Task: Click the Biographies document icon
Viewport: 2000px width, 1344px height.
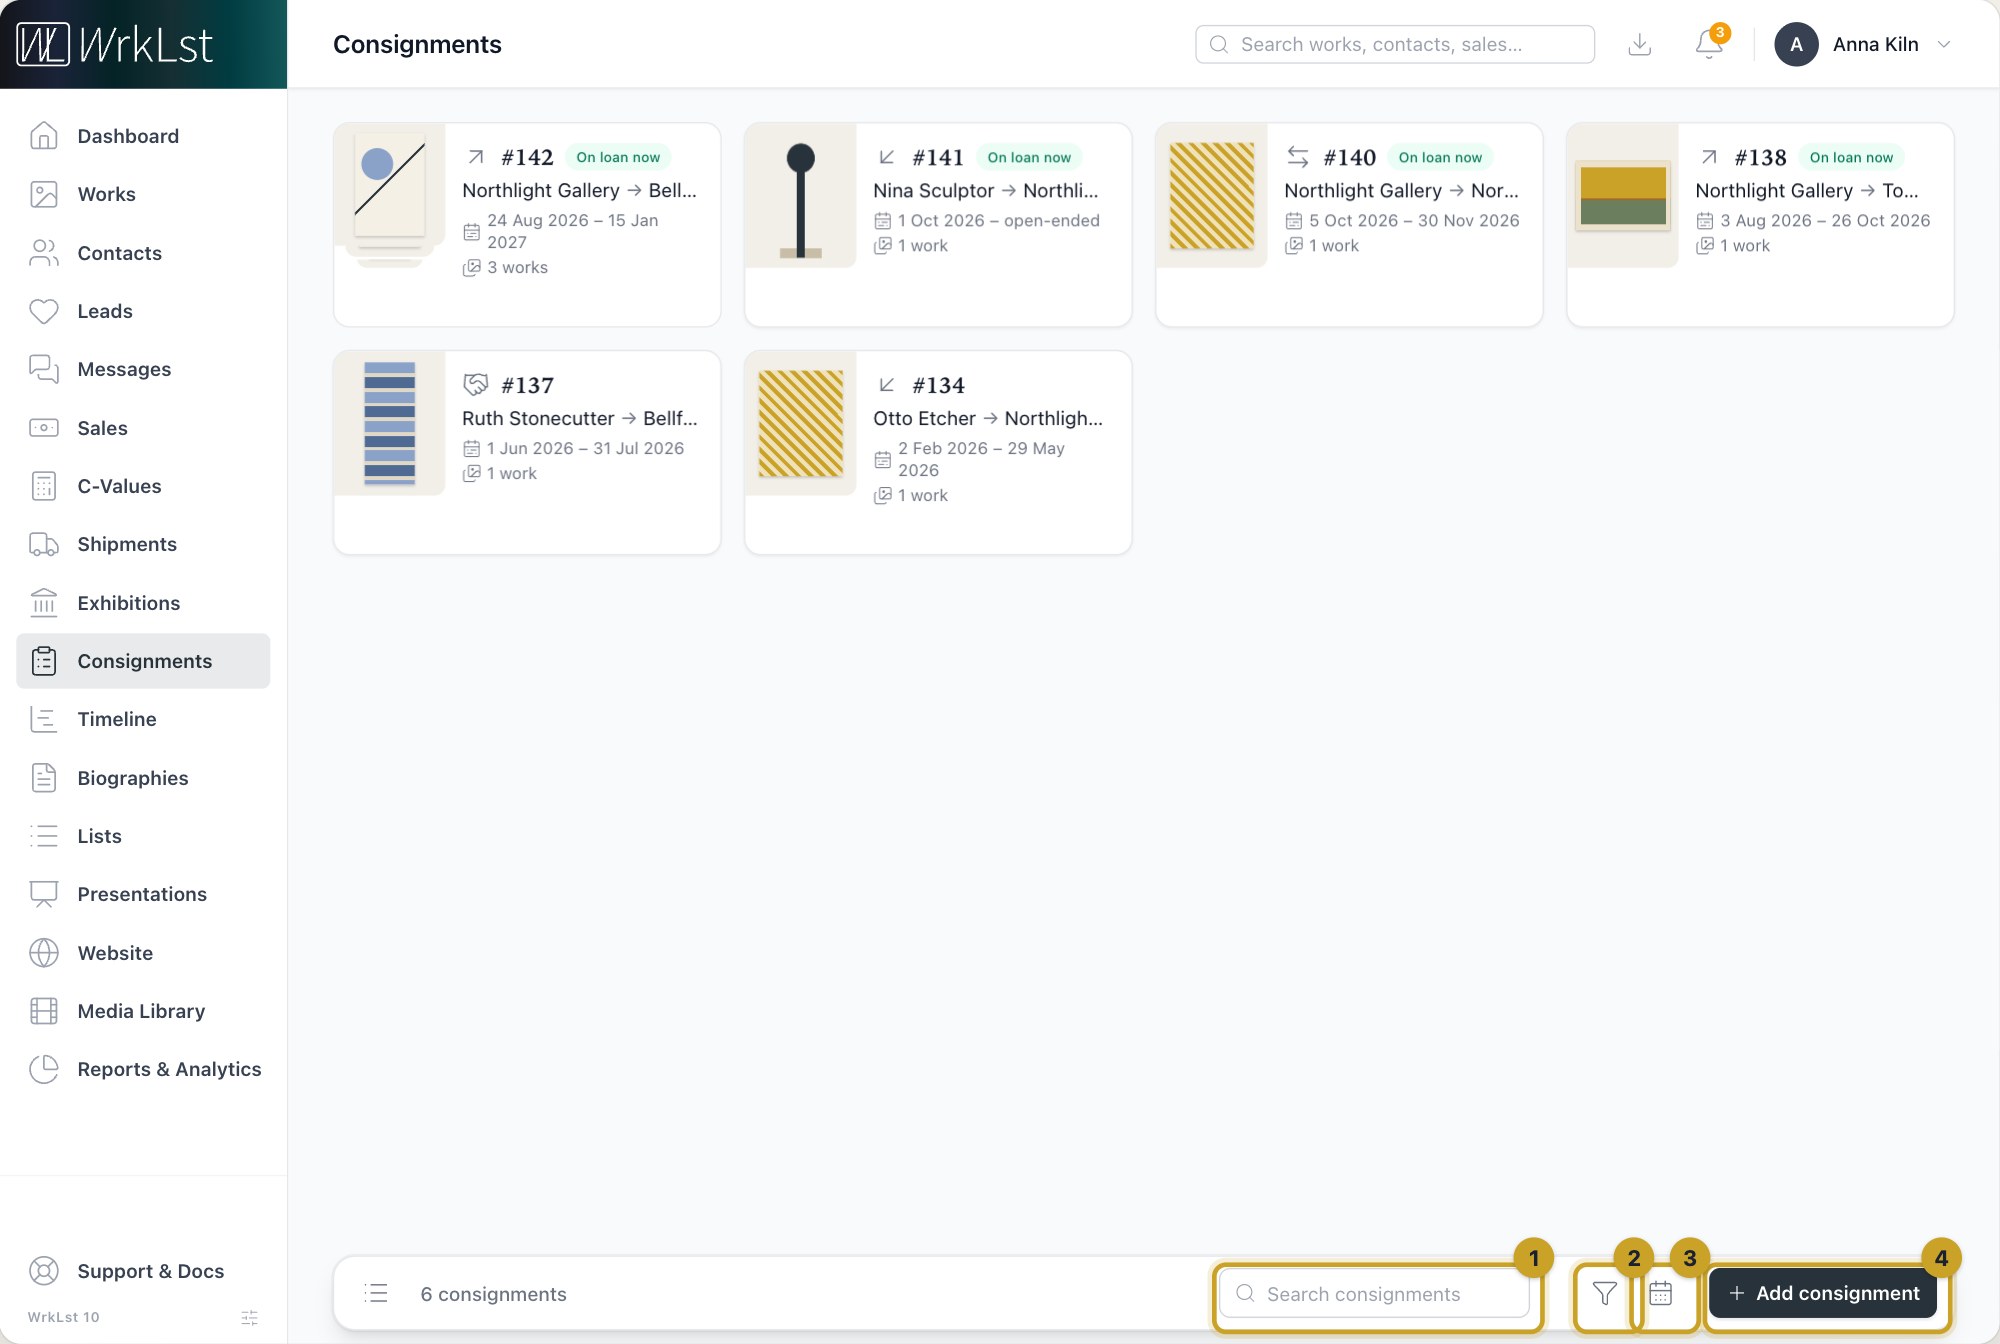Action: click(44, 778)
